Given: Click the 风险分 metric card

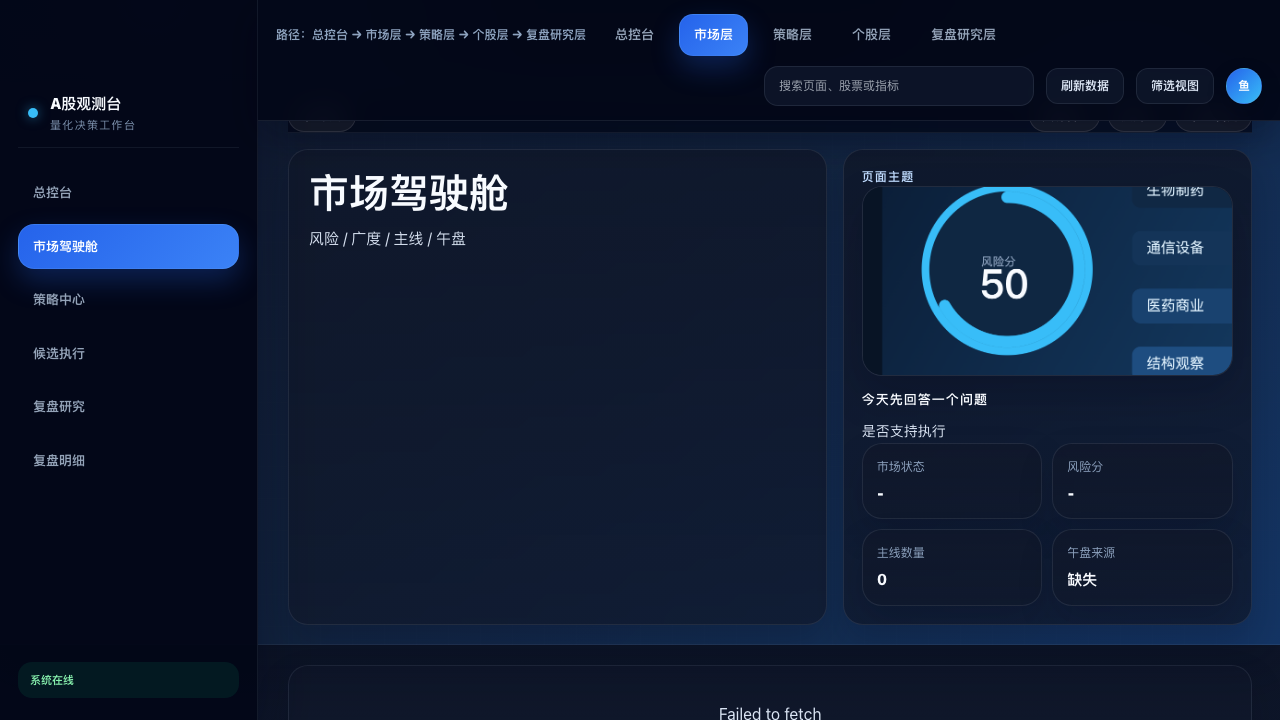Looking at the screenshot, I should [x=1142, y=481].
